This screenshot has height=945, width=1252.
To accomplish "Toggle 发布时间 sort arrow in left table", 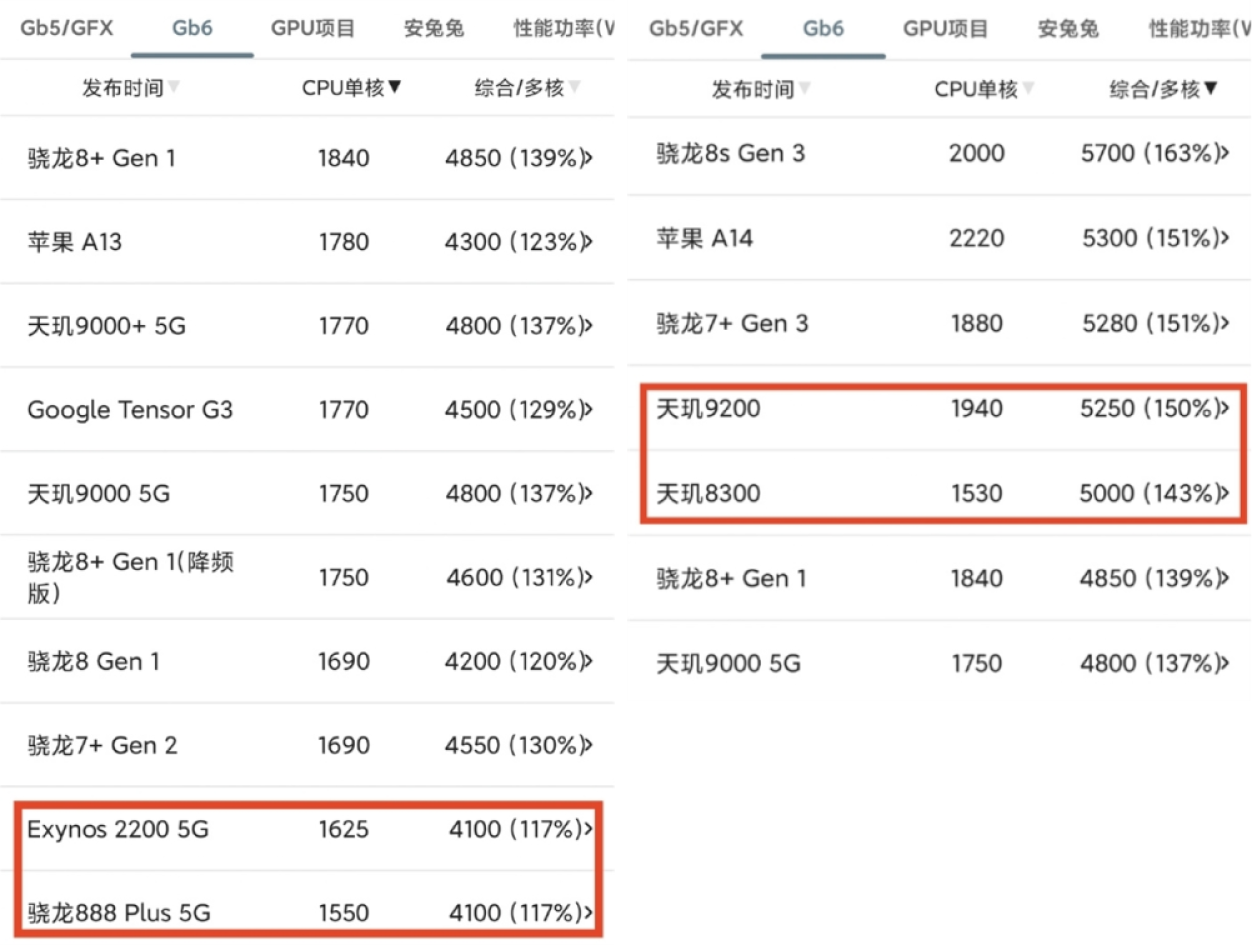I will pos(174,88).
